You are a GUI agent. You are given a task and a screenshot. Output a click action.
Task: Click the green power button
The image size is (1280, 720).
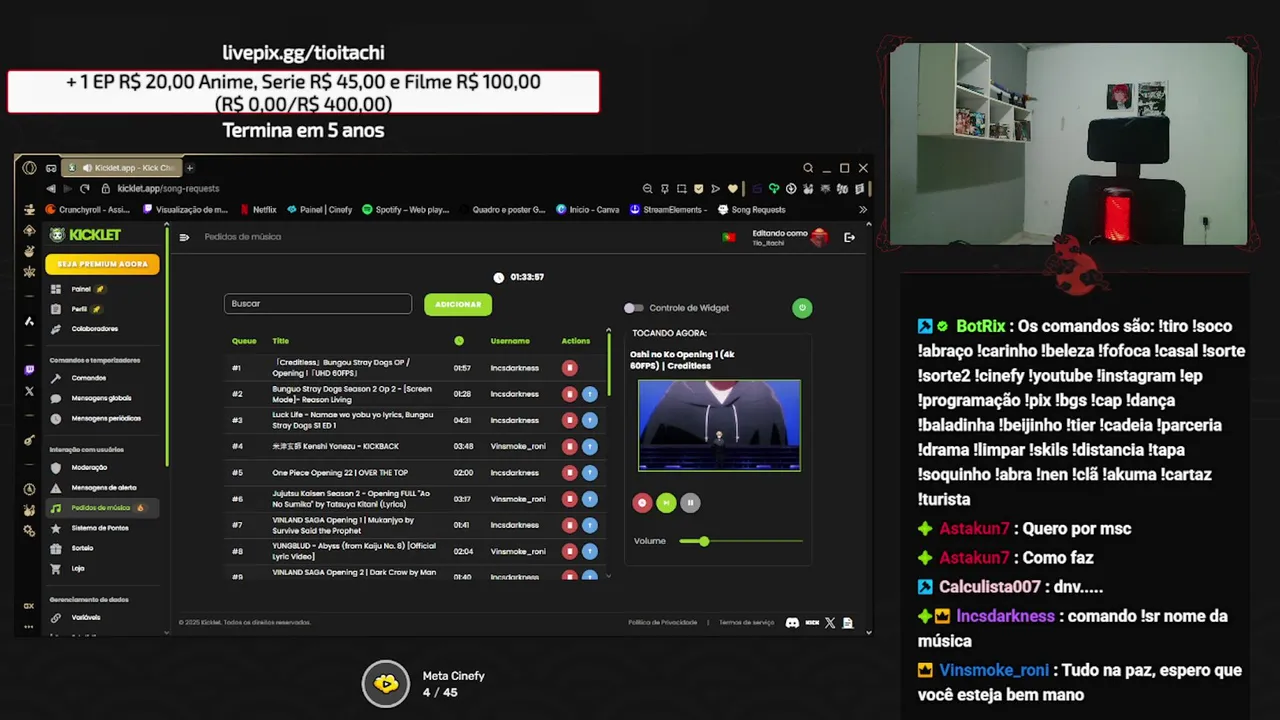pos(802,308)
